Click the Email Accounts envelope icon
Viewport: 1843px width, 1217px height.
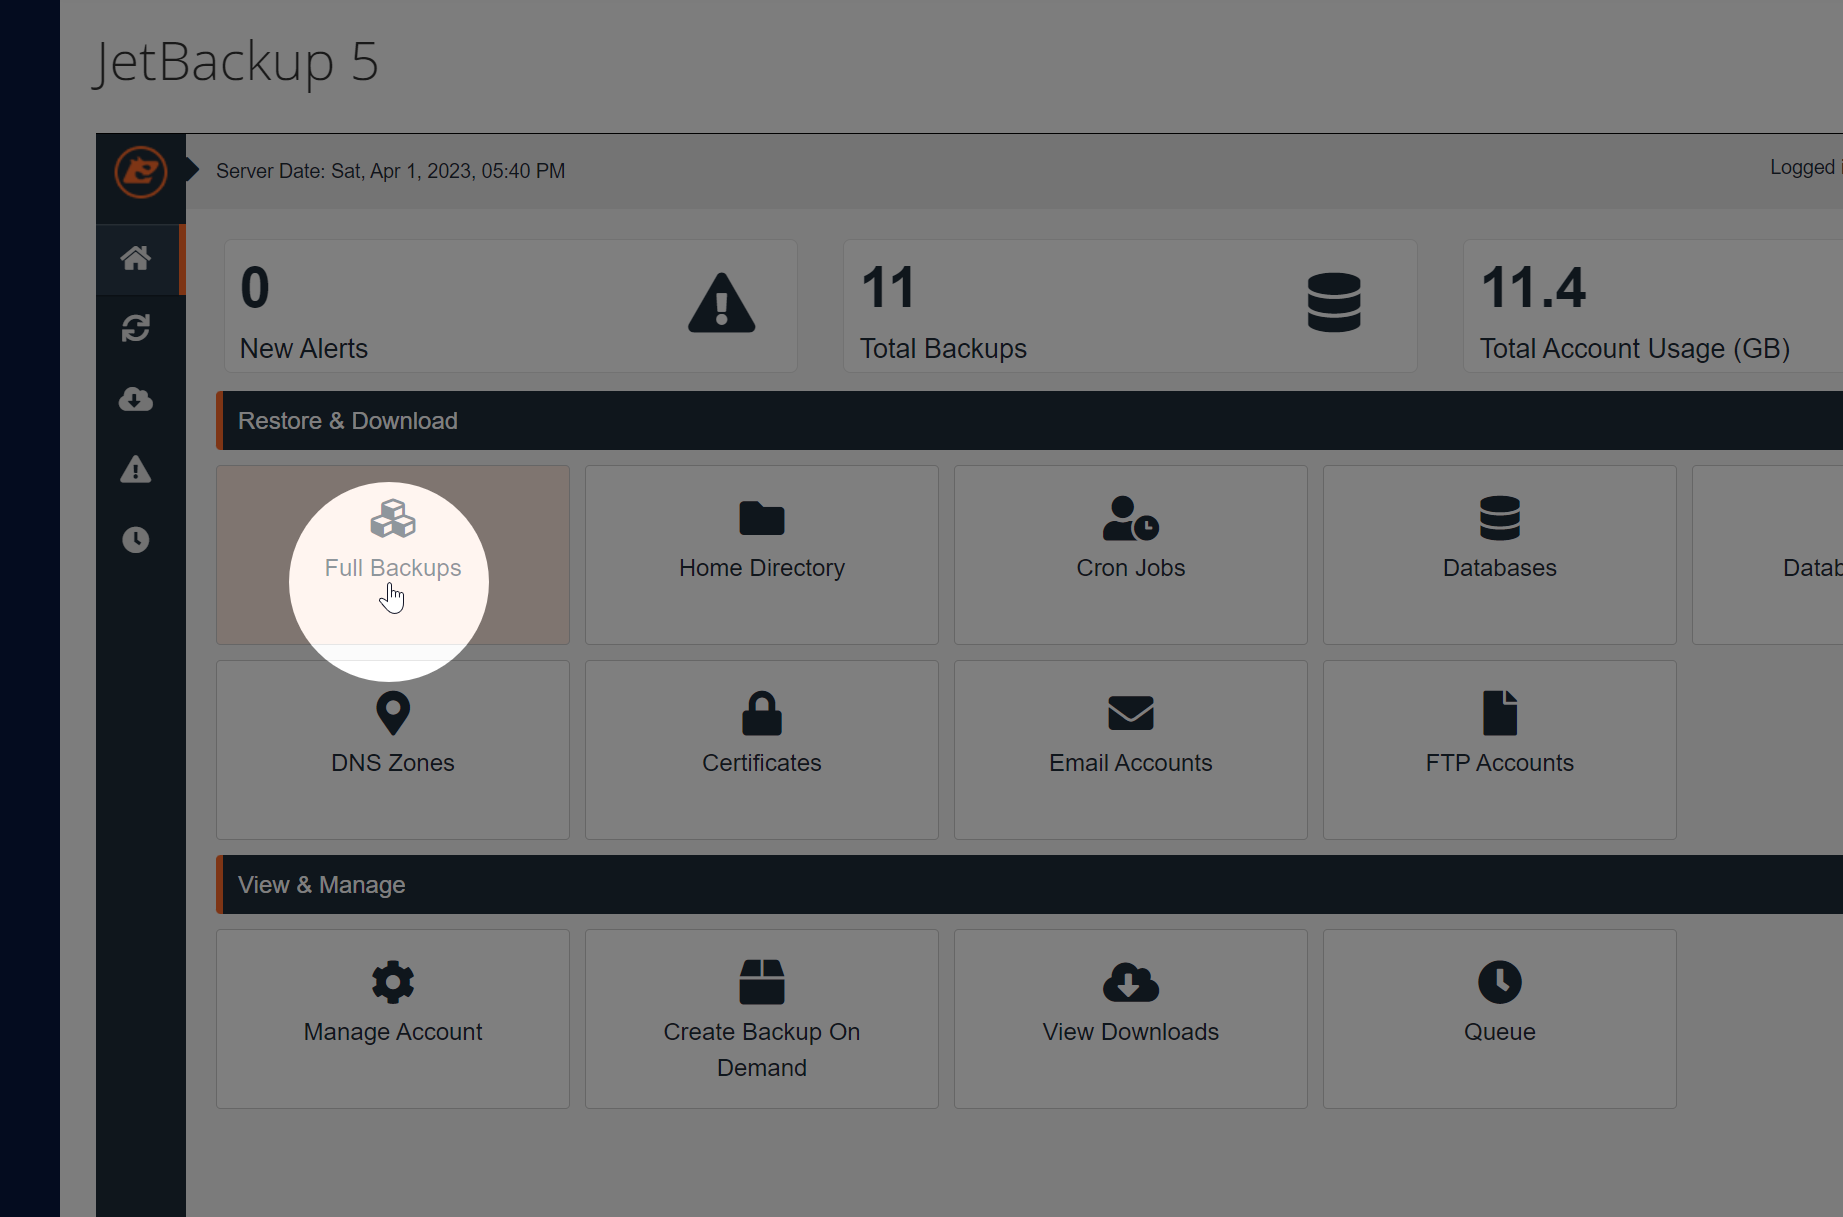(1131, 714)
